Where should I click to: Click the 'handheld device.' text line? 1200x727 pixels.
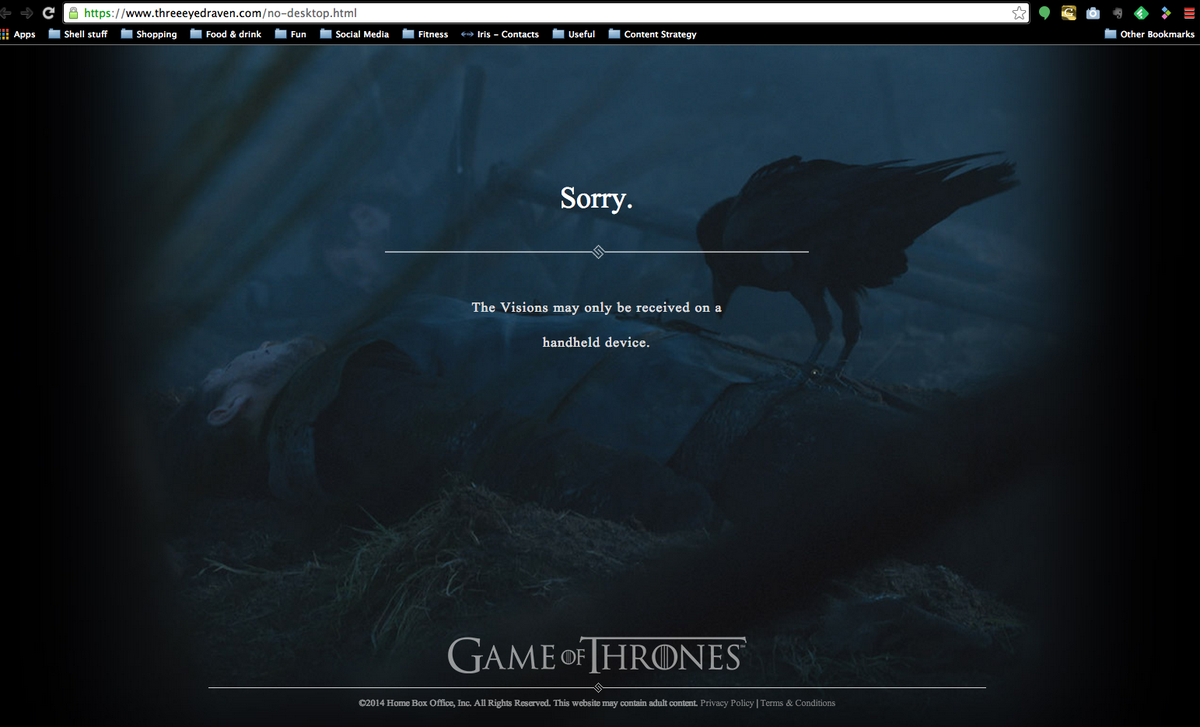596,342
